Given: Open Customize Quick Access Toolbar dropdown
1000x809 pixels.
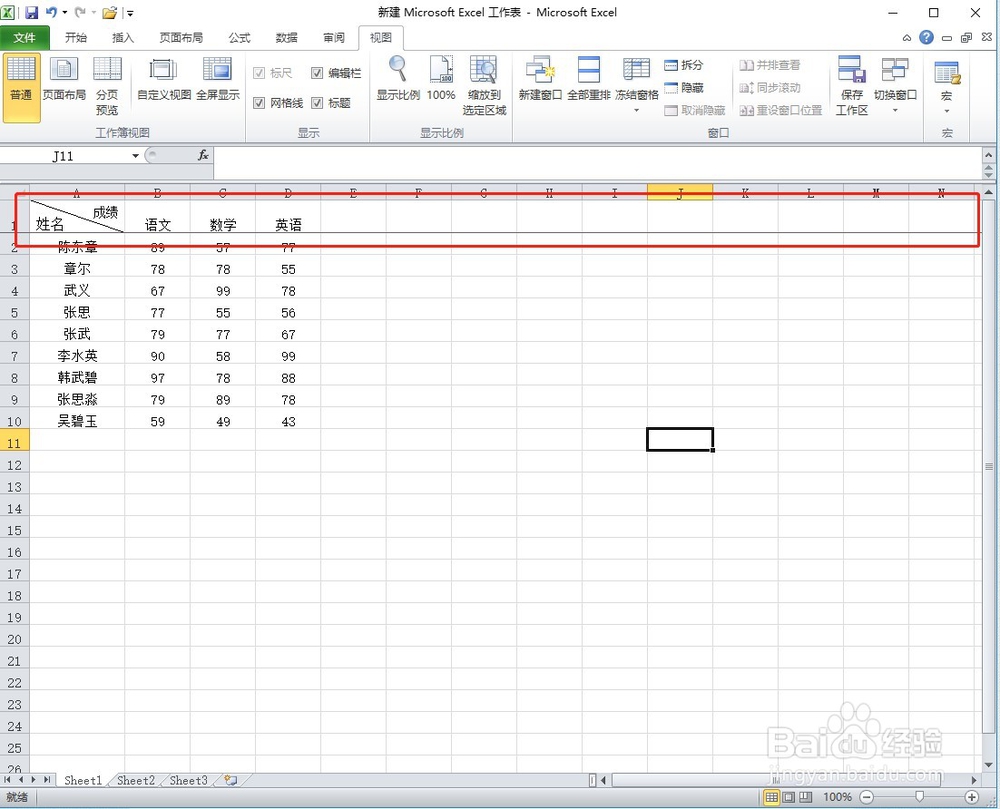Looking at the screenshot, I should 129,12.
